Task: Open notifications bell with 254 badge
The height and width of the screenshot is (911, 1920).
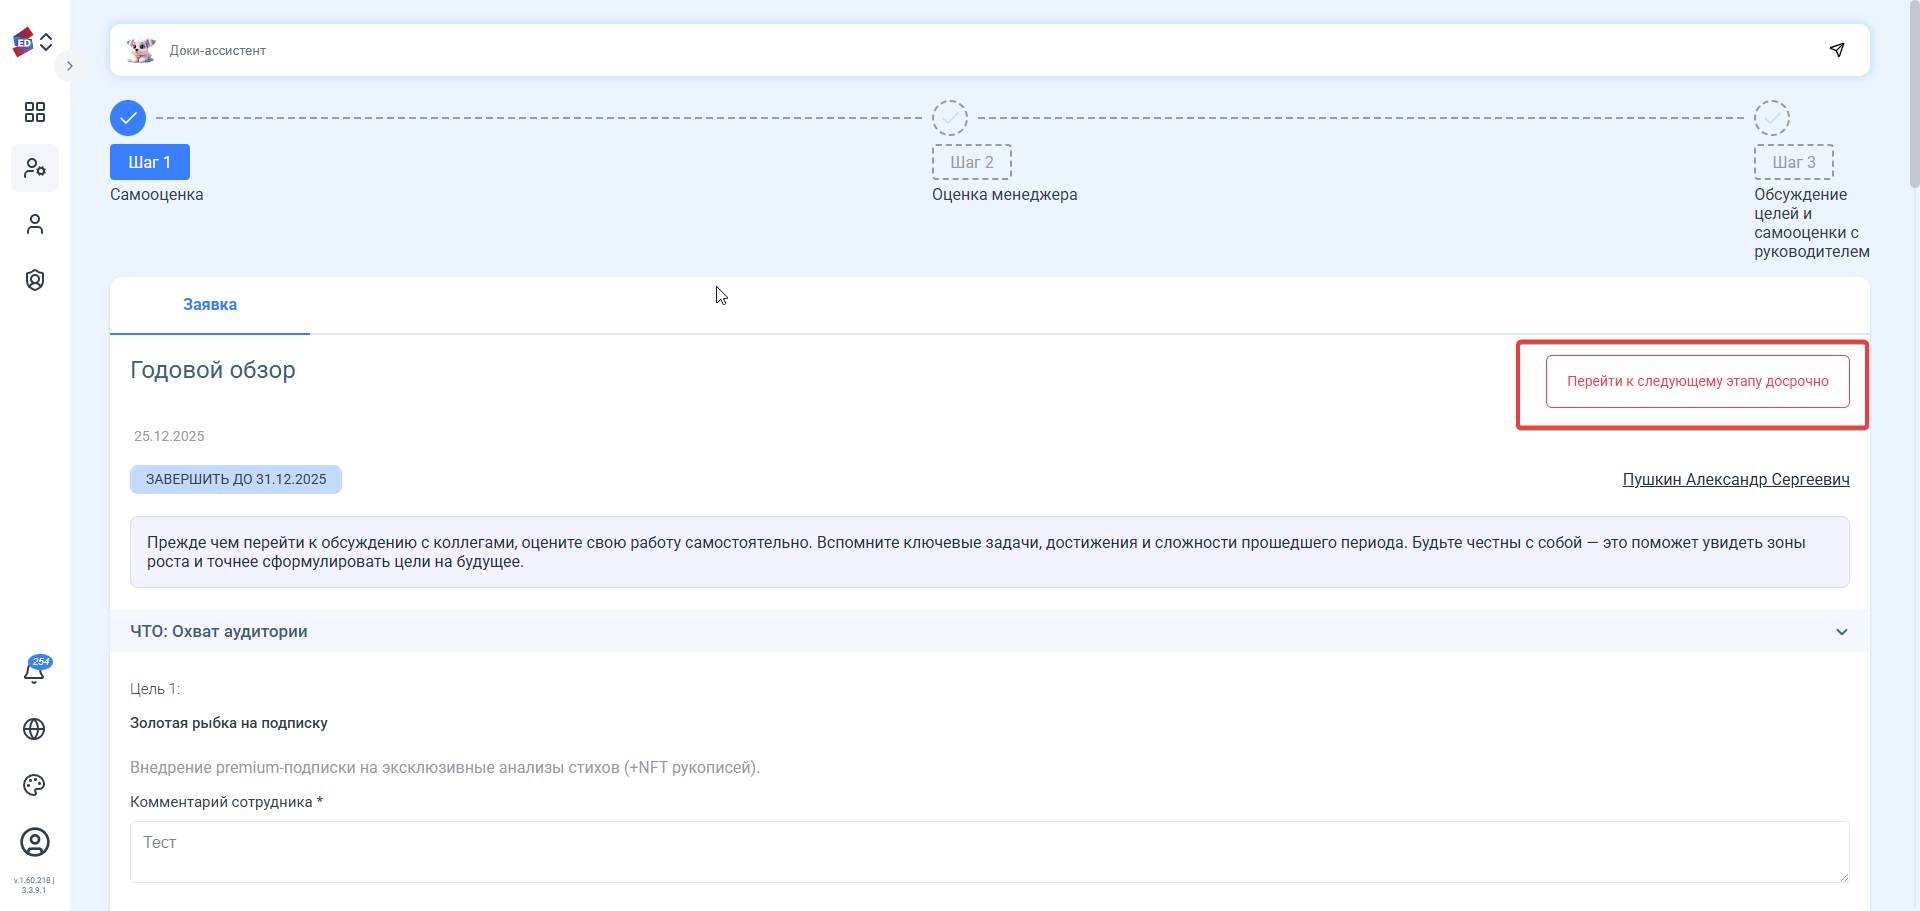Action: pyautogui.click(x=35, y=671)
